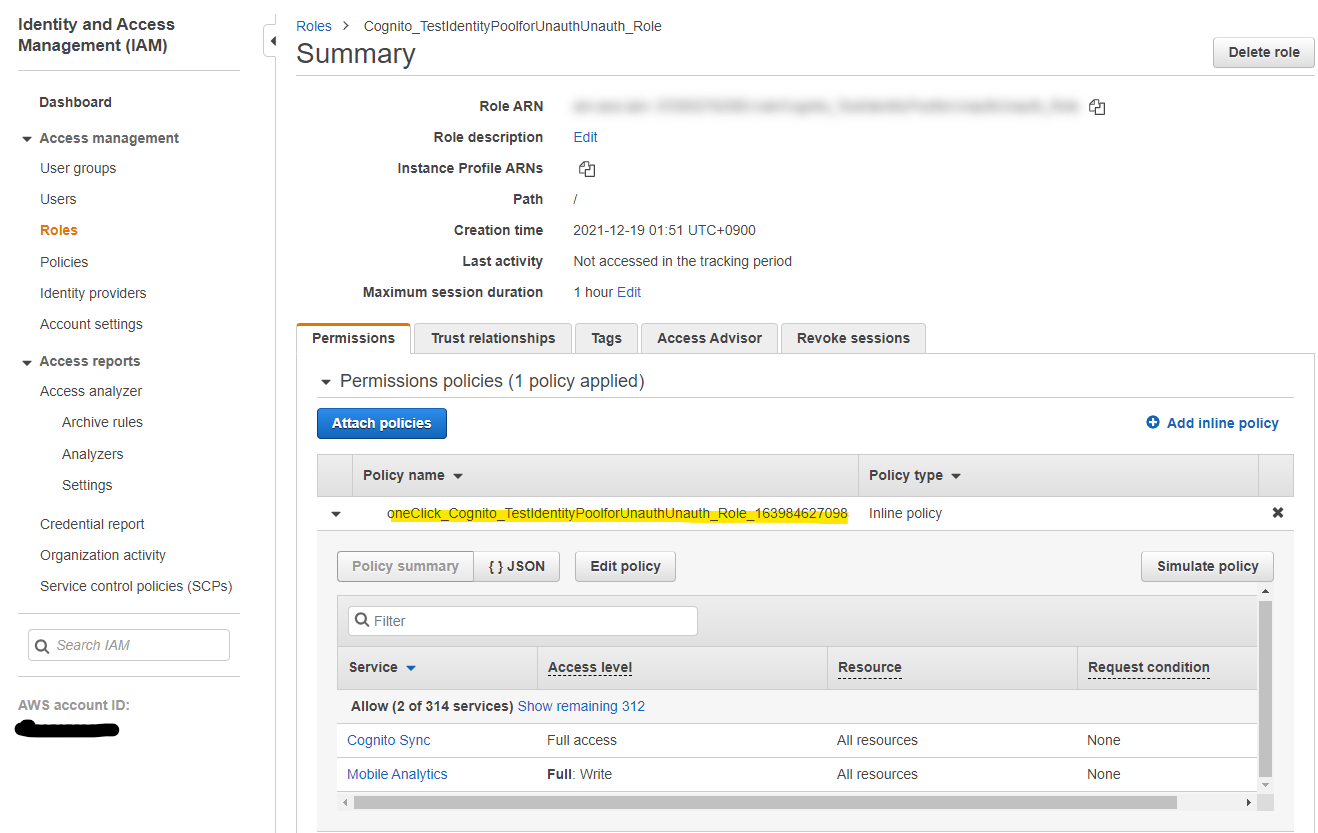The image size is (1318, 833).
Task: Open the IAM Dashboard
Action: 75,102
